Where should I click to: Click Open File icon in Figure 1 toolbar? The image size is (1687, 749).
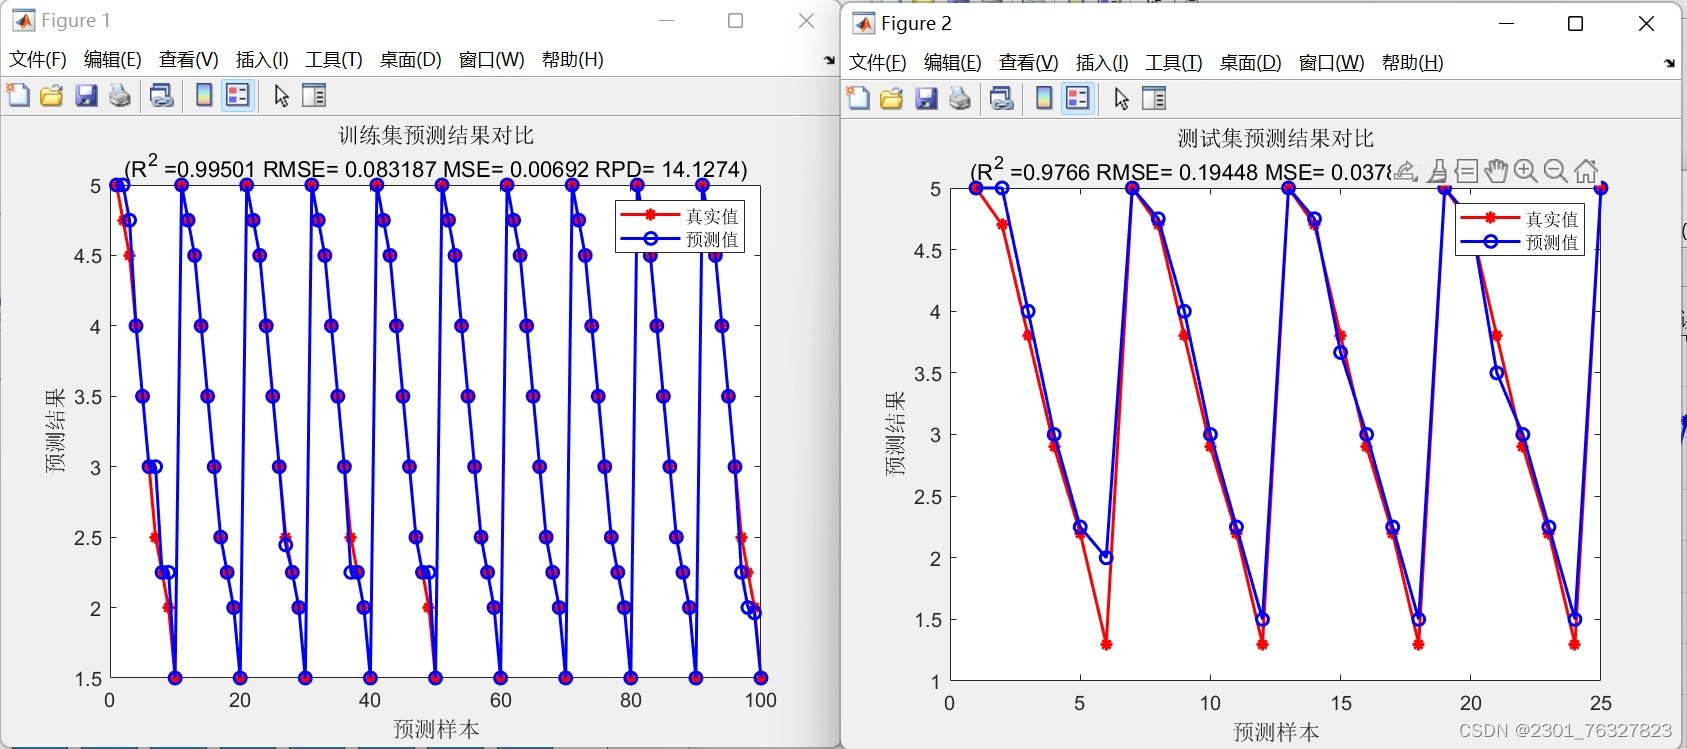pos(51,96)
